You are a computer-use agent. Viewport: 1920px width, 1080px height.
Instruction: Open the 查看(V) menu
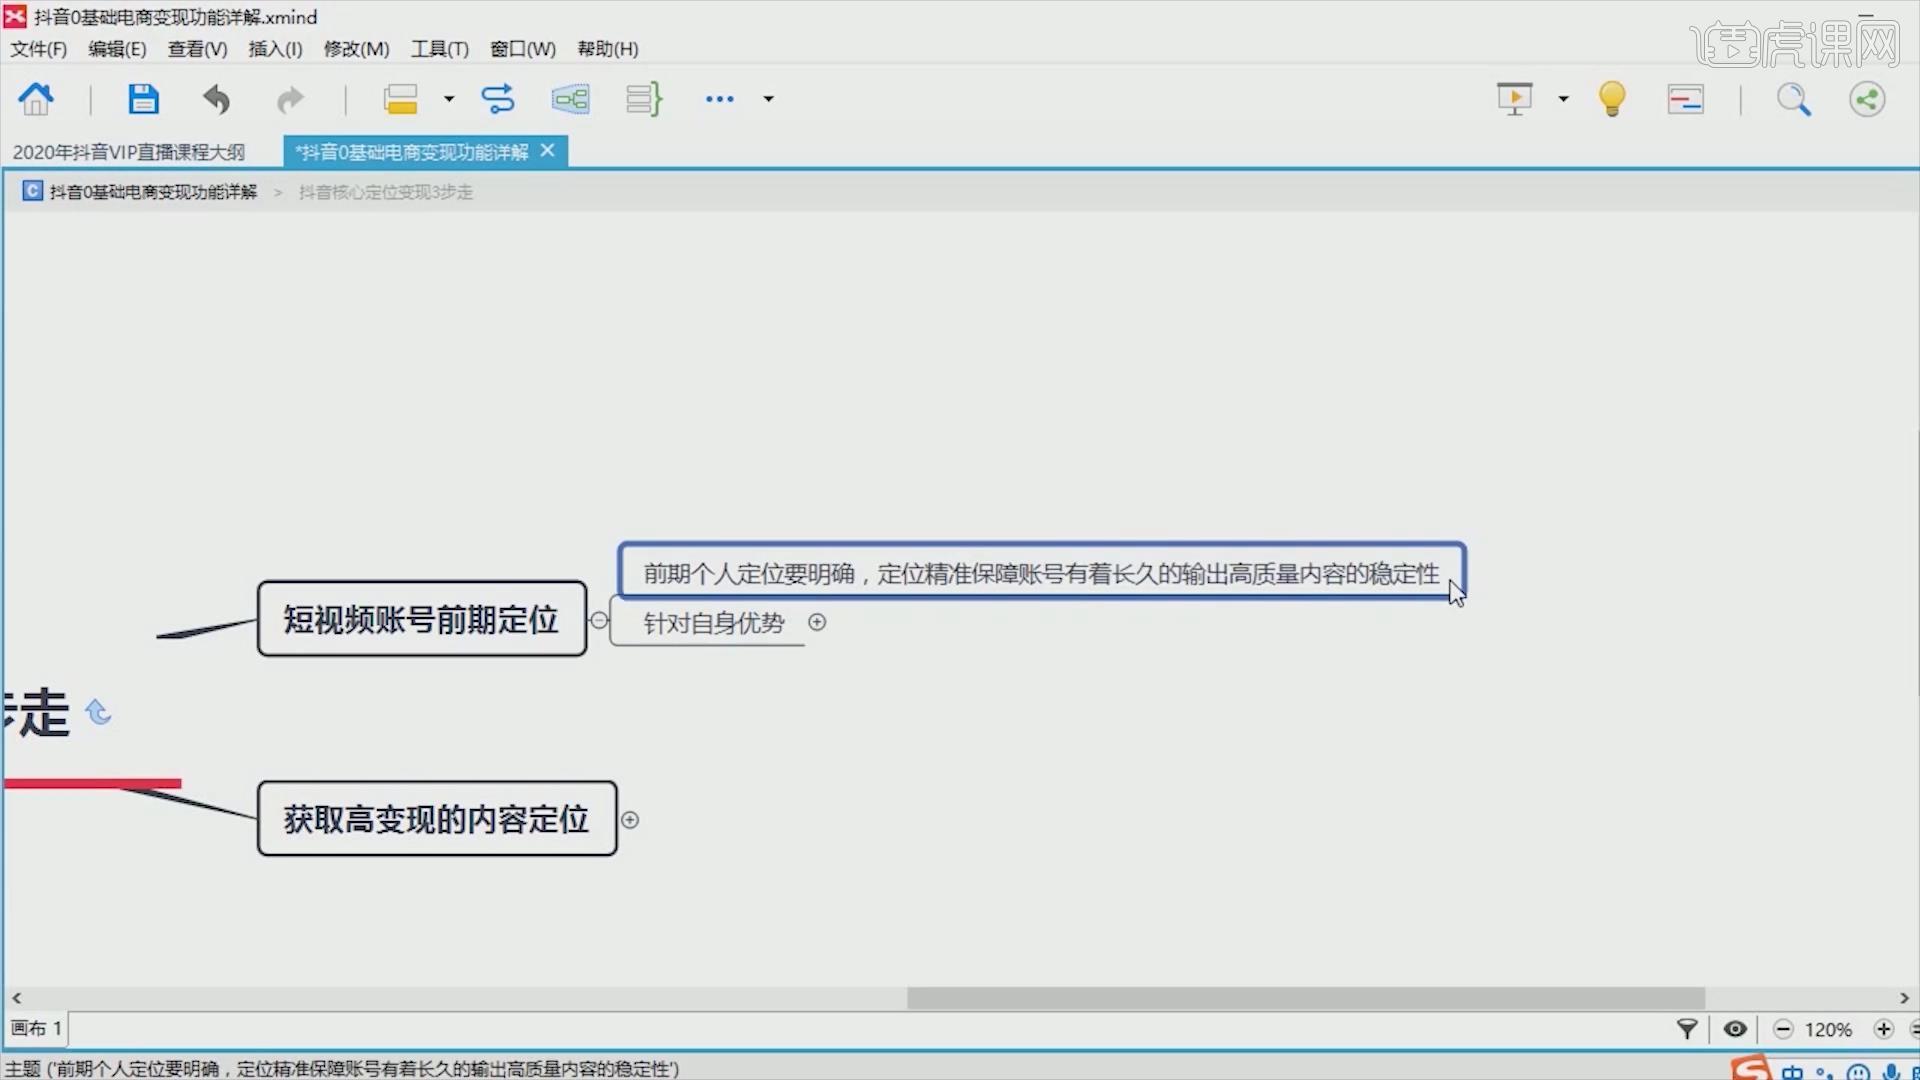click(197, 49)
